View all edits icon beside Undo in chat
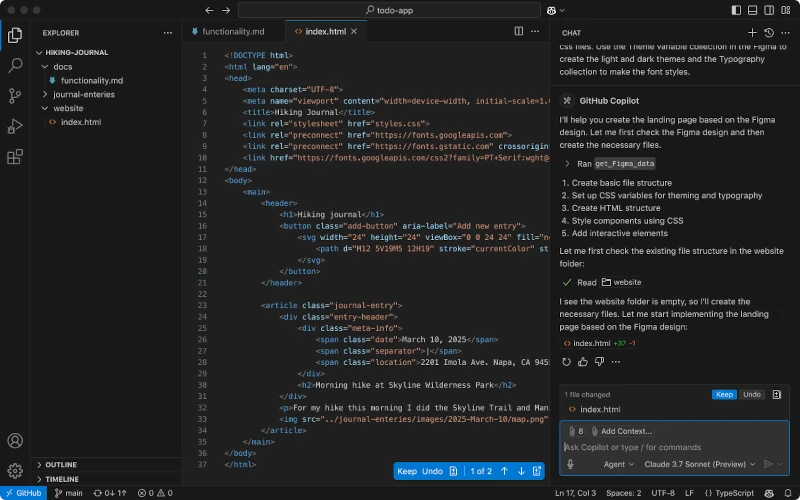 point(777,394)
